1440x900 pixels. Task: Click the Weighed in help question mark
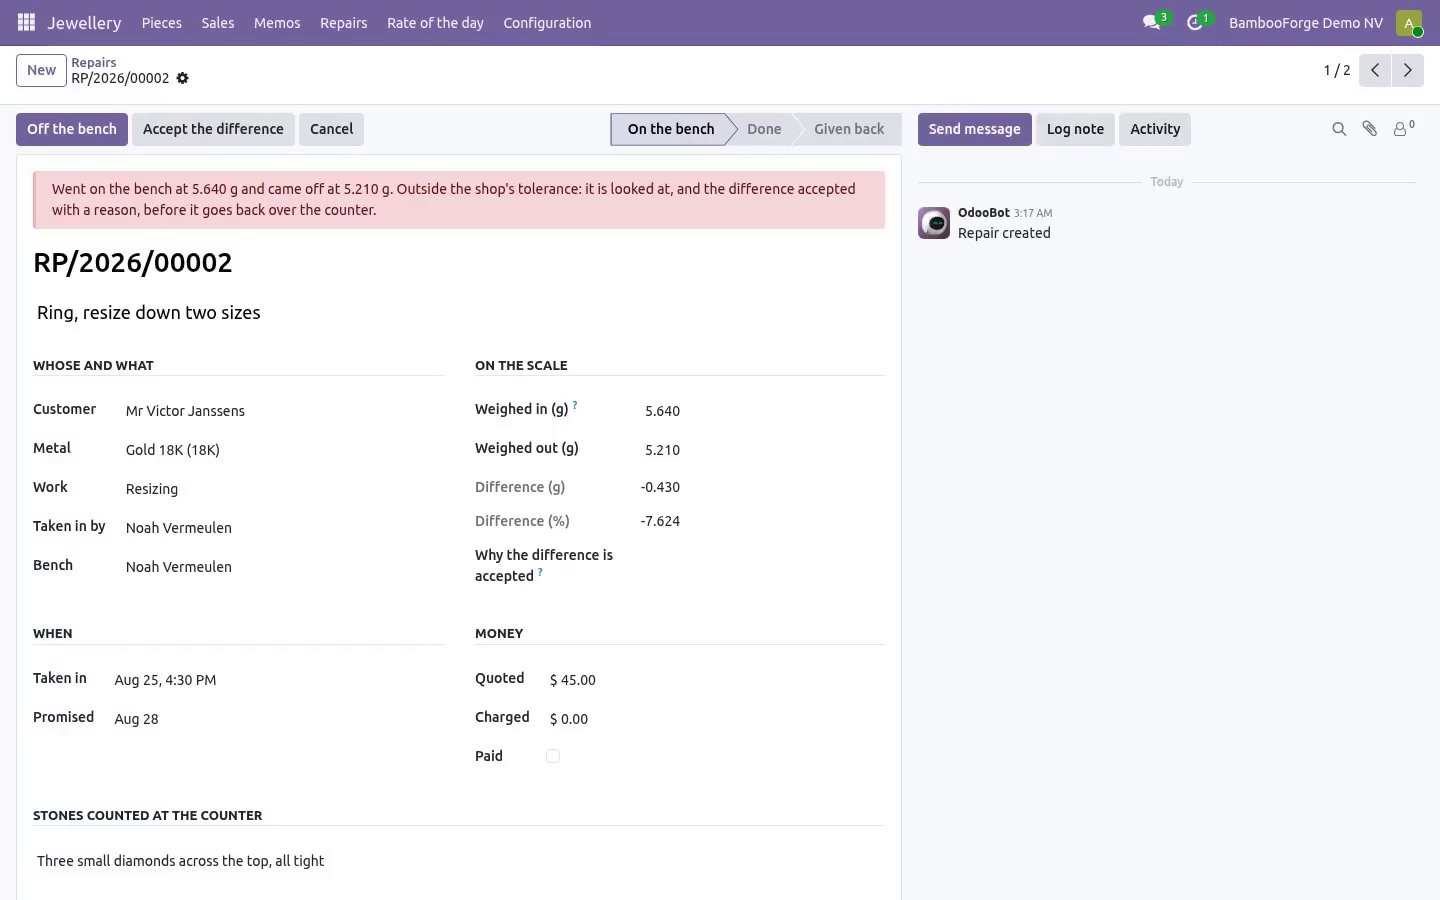click(575, 405)
